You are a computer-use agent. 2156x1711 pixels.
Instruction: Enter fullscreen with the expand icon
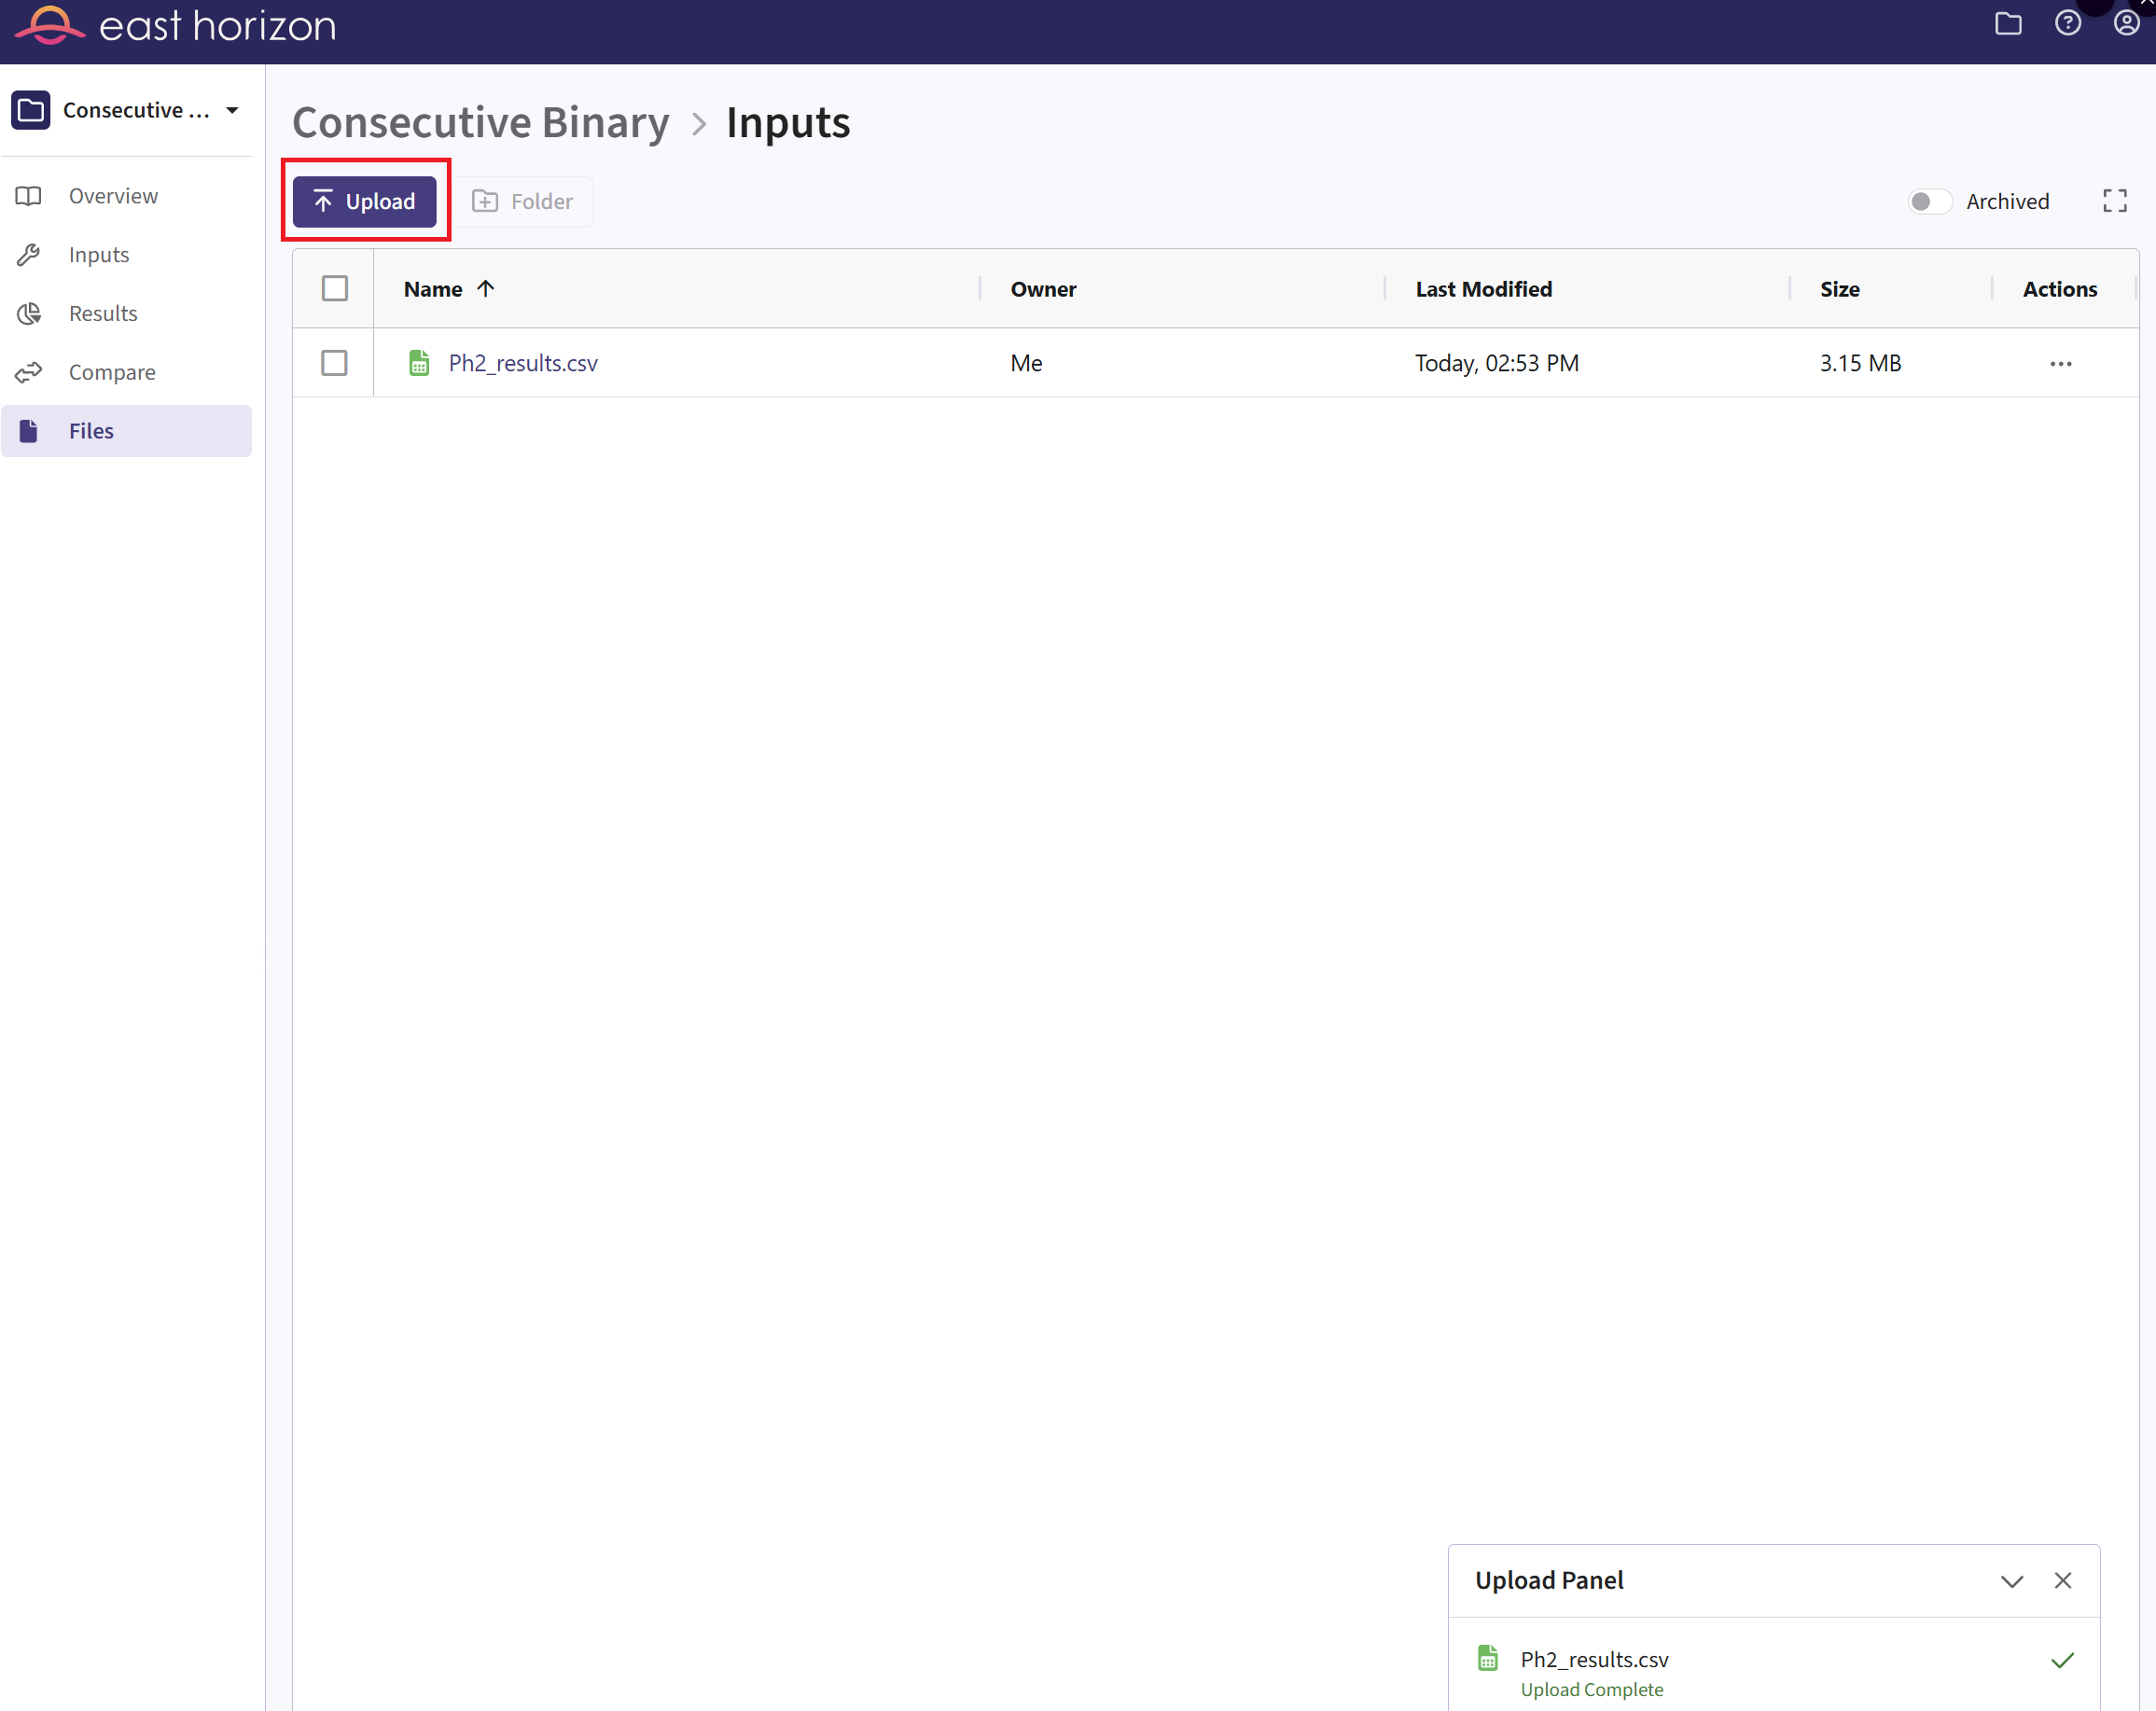(x=2114, y=201)
